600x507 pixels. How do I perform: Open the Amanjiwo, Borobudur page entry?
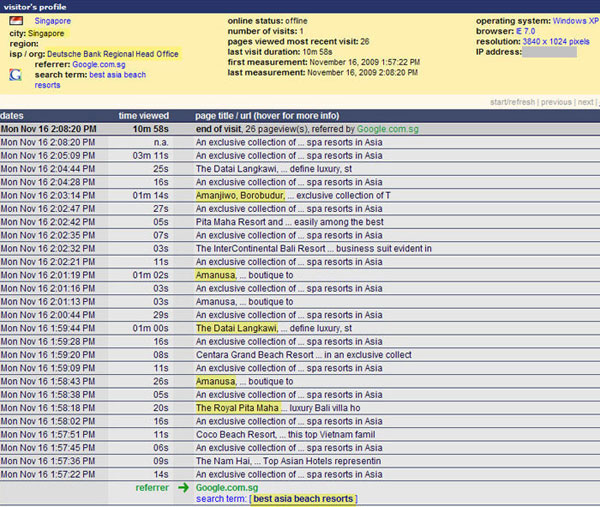click(x=233, y=195)
